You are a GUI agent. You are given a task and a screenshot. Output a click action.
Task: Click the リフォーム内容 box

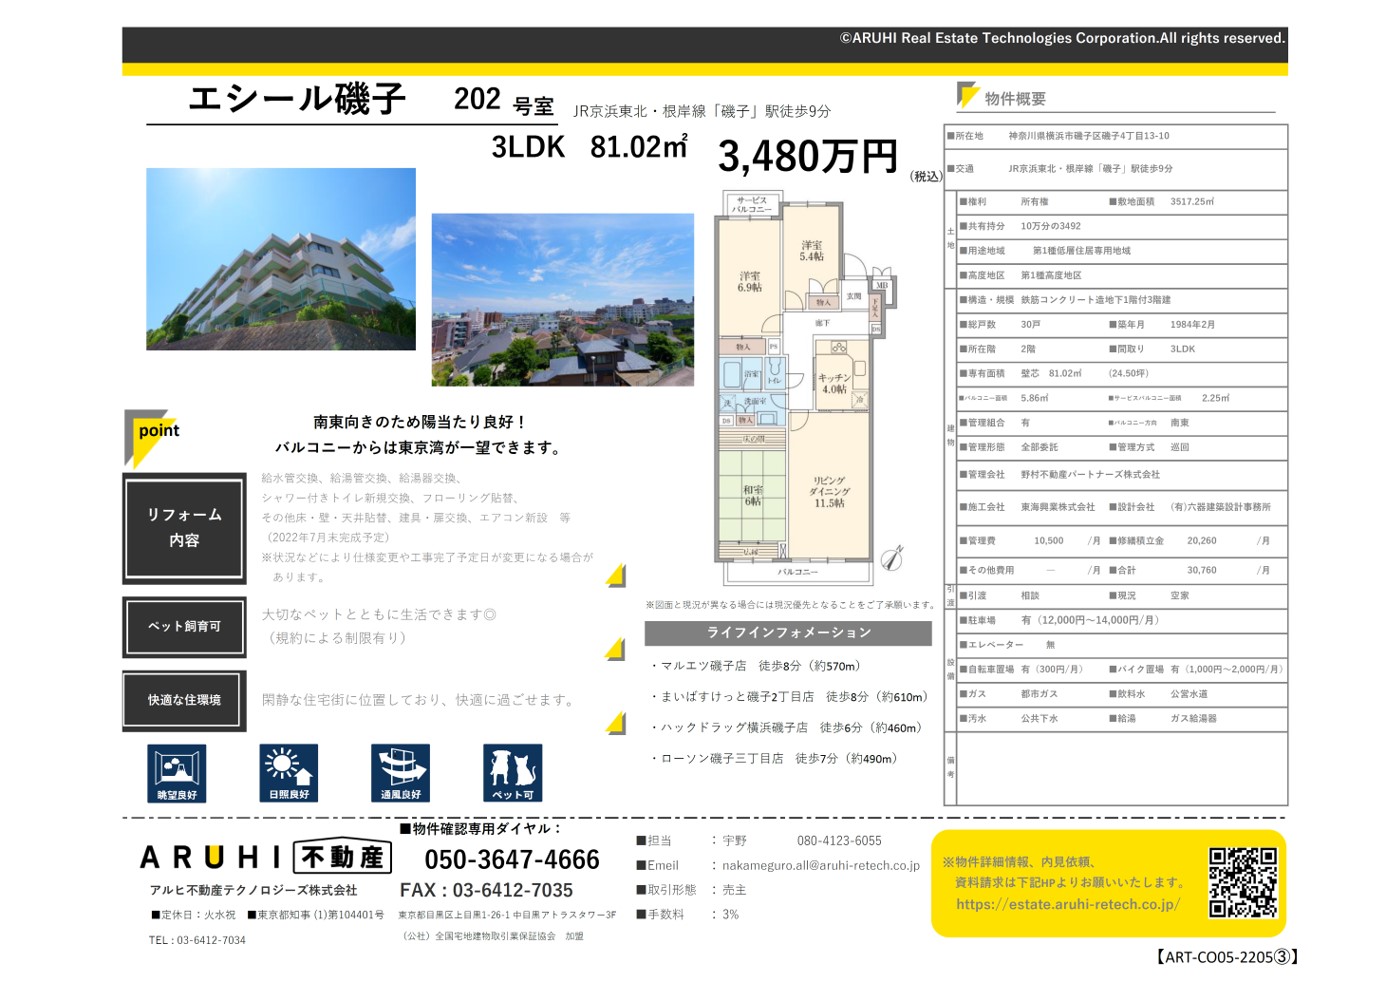pos(184,527)
